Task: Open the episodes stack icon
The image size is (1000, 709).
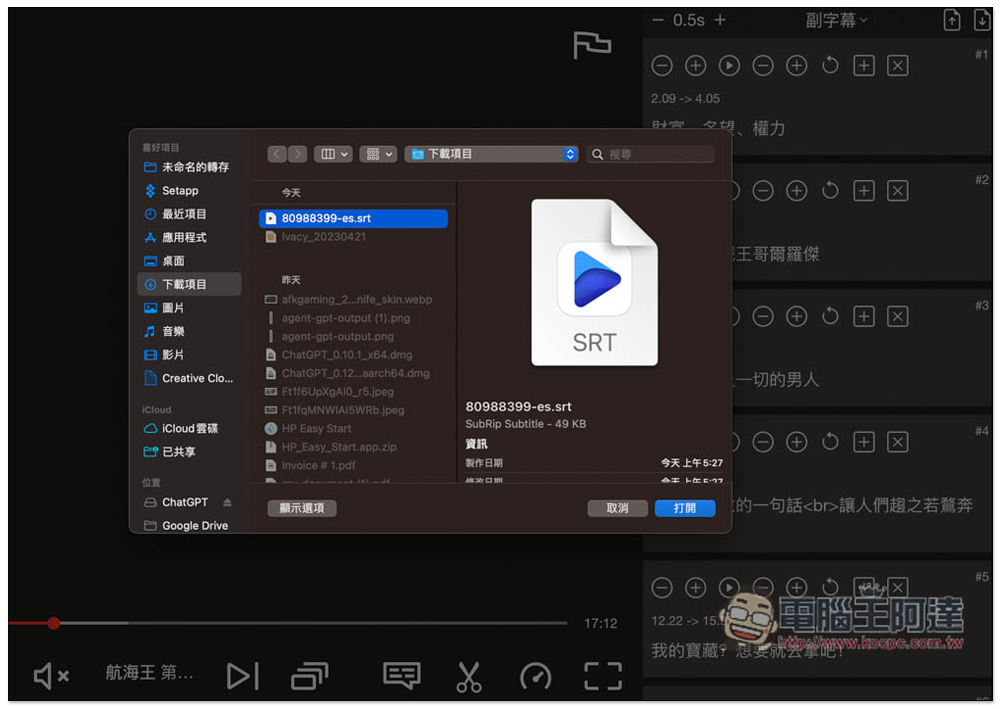Action: click(309, 676)
